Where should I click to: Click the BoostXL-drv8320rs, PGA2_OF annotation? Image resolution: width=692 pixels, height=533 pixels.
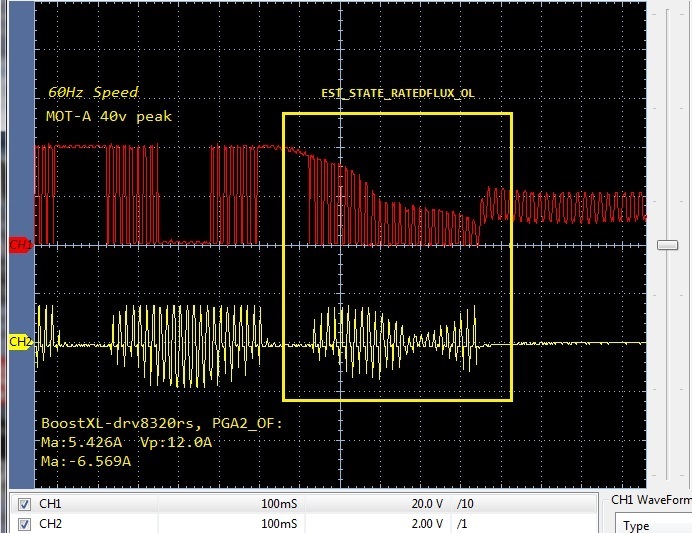(x=162, y=424)
